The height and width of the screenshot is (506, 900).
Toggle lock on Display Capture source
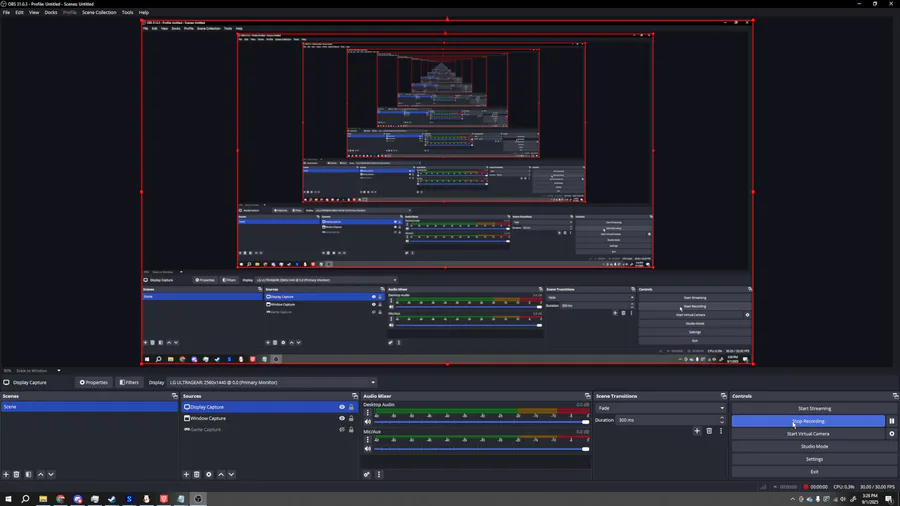(x=351, y=407)
